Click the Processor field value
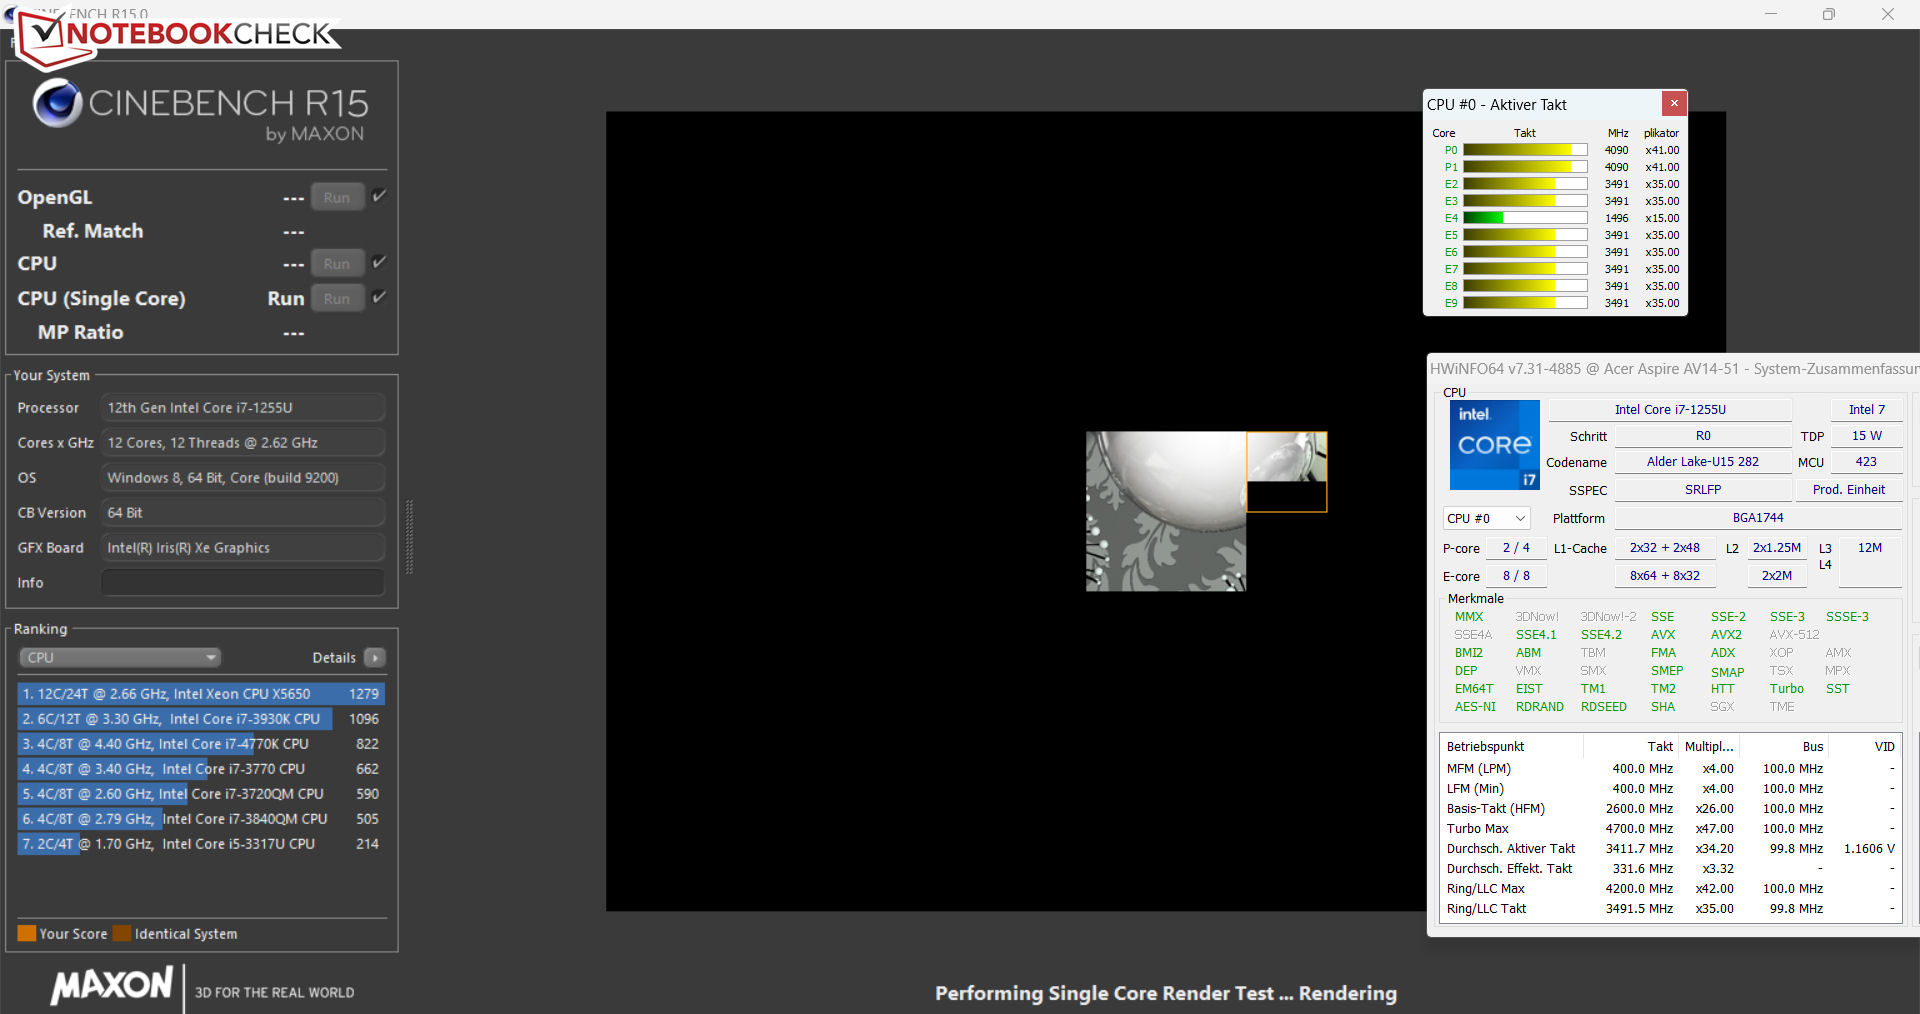This screenshot has height=1014, width=1920. coord(243,407)
